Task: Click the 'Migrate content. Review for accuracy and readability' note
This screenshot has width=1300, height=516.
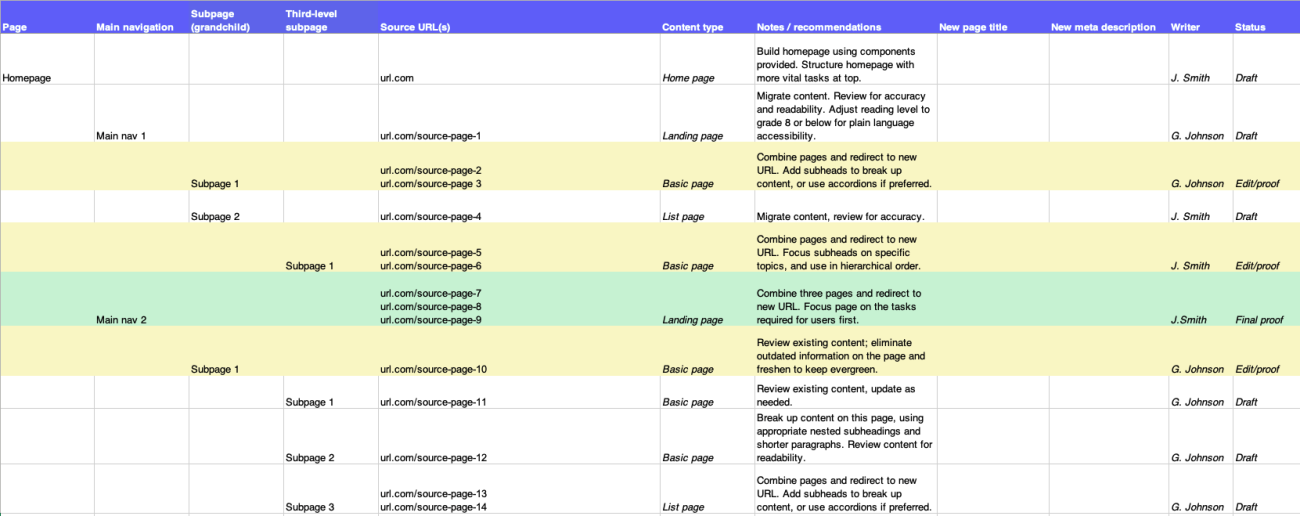Action: click(x=845, y=115)
